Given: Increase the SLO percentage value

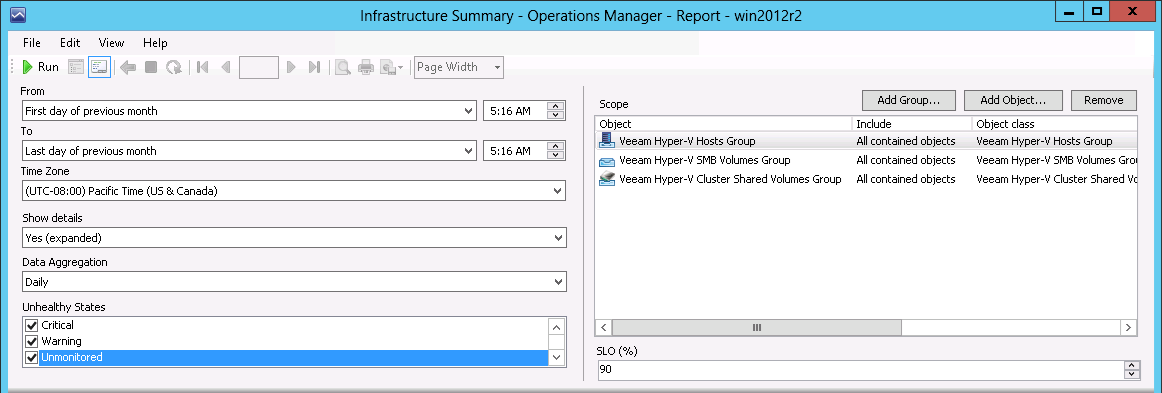Looking at the screenshot, I should pos(1132,365).
